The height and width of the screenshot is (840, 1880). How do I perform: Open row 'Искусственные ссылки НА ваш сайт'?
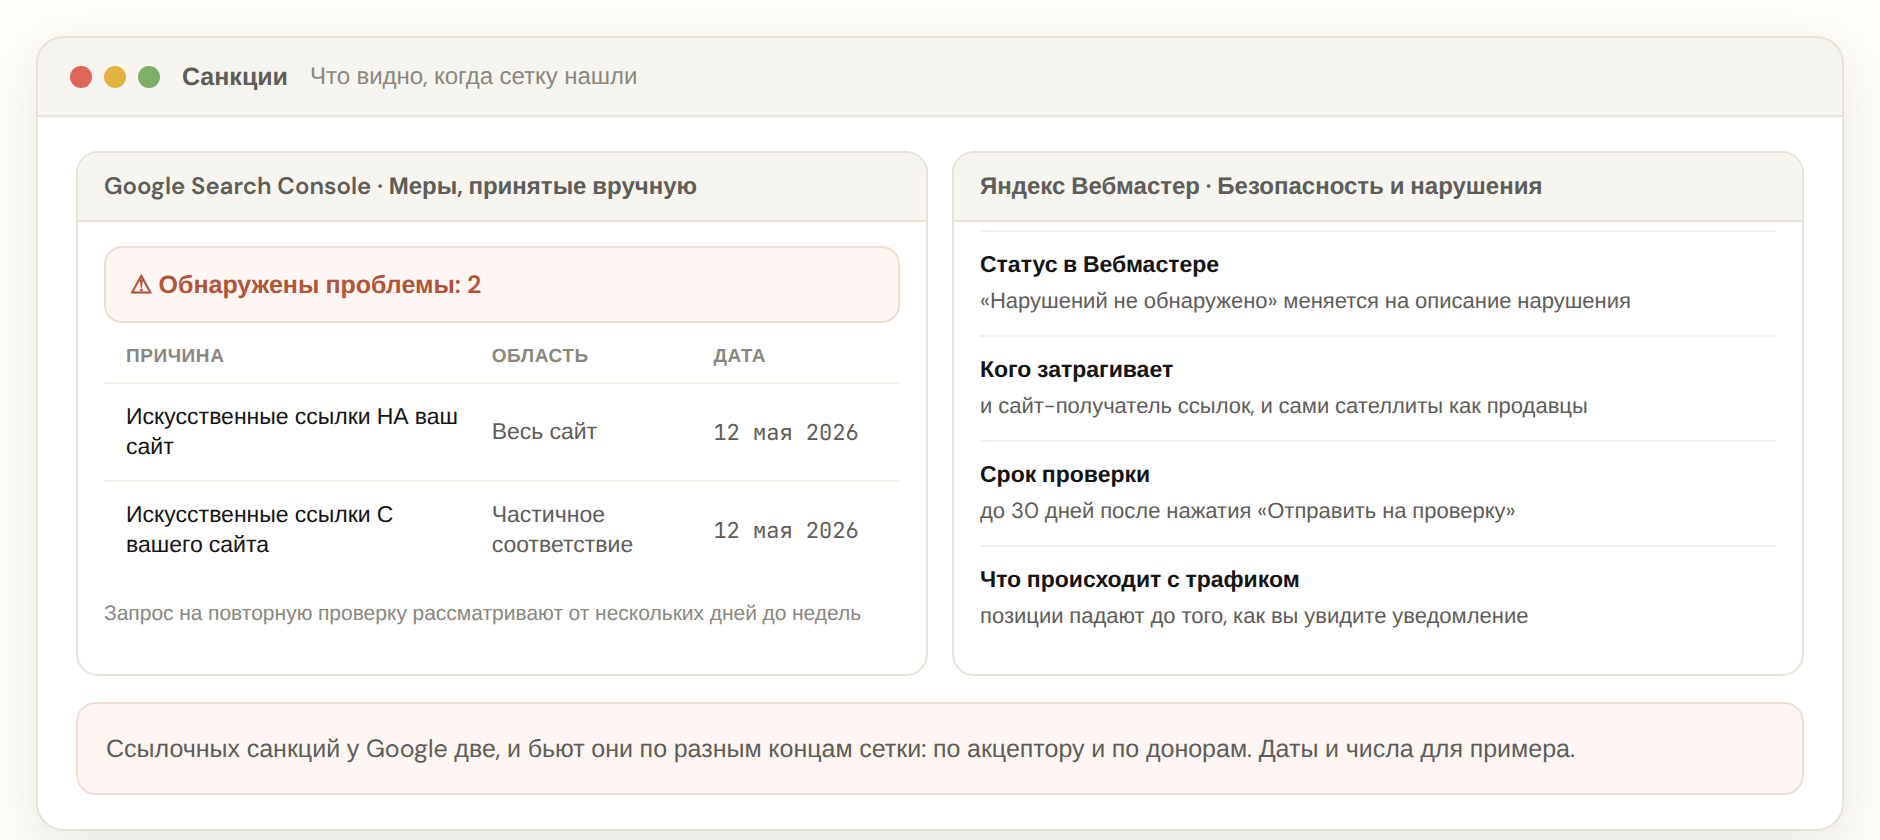tap(502, 432)
